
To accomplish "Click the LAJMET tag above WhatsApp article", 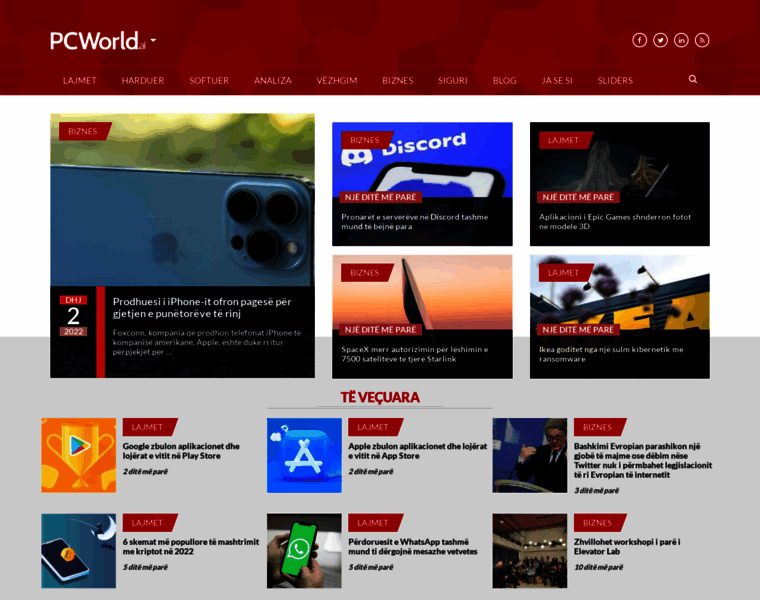I will (x=375, y=523).
